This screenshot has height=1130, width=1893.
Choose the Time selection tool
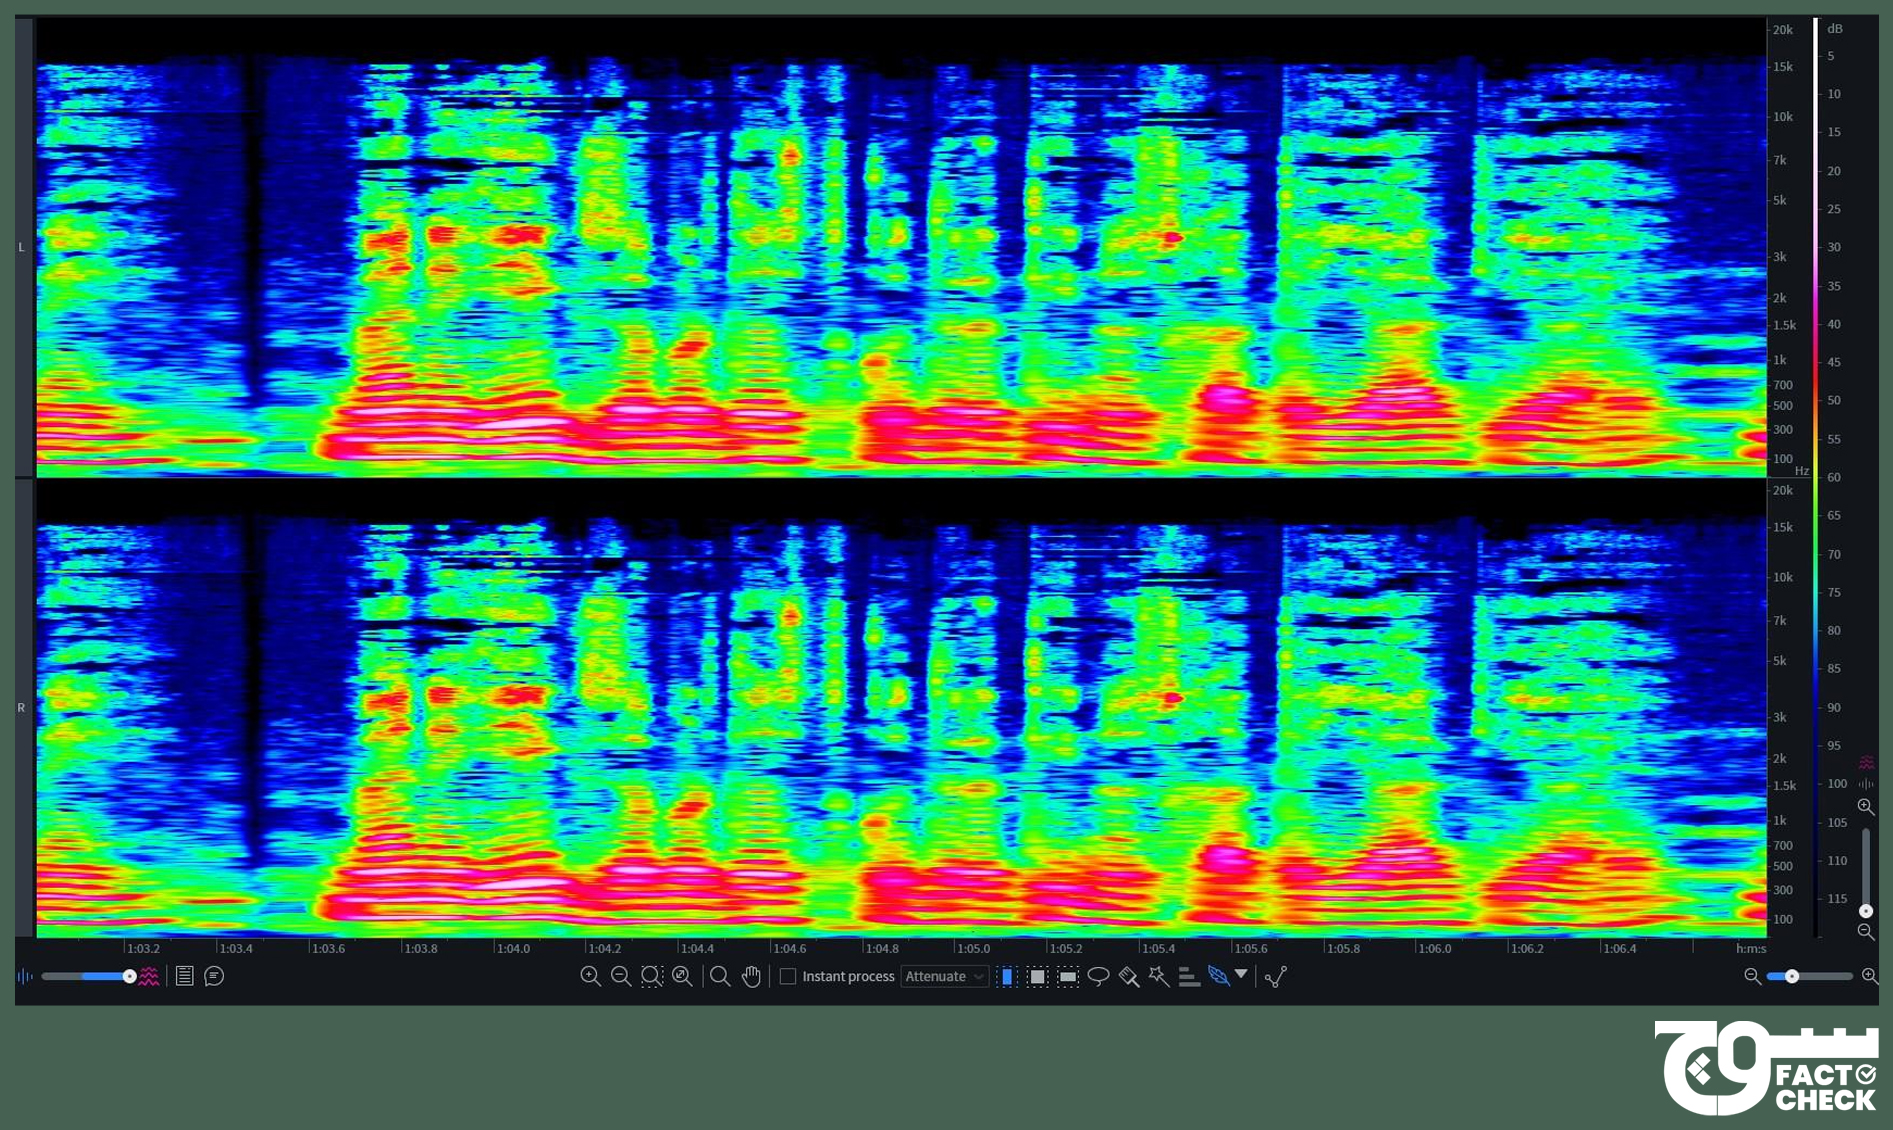(x=1007, y=976)
